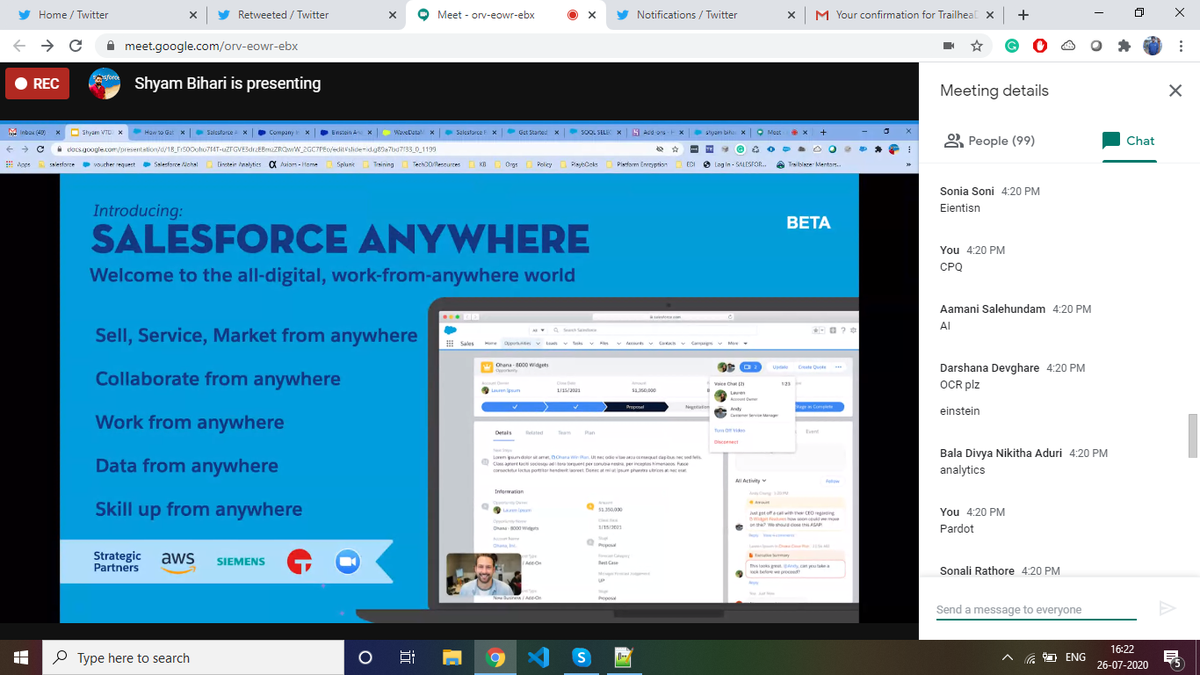Open camera permission icon in address bar
This screenshot has width=1200, height=675.
click(949, 46)
